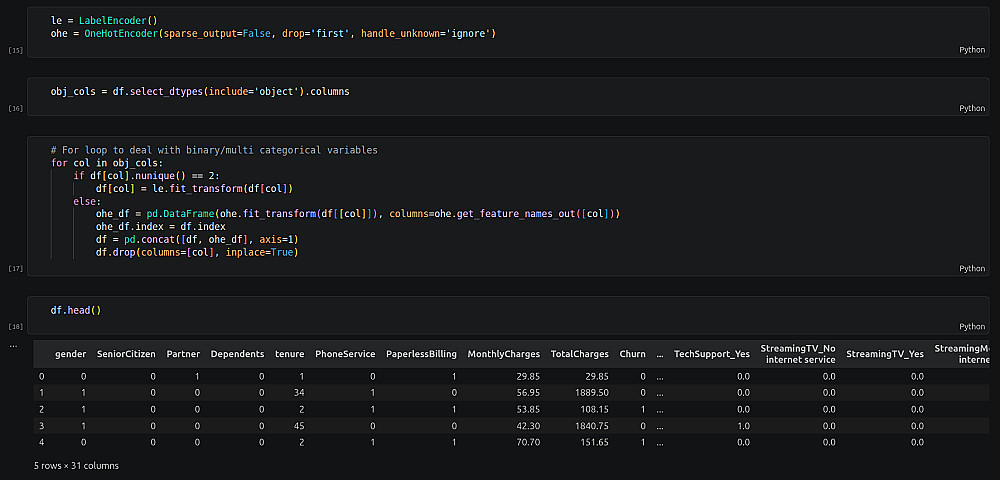Open the output actions ellipsis beside the dataframe
The width and height of the screenshot is (1000, 480).
pyautogui.click(x=12, y=345)
